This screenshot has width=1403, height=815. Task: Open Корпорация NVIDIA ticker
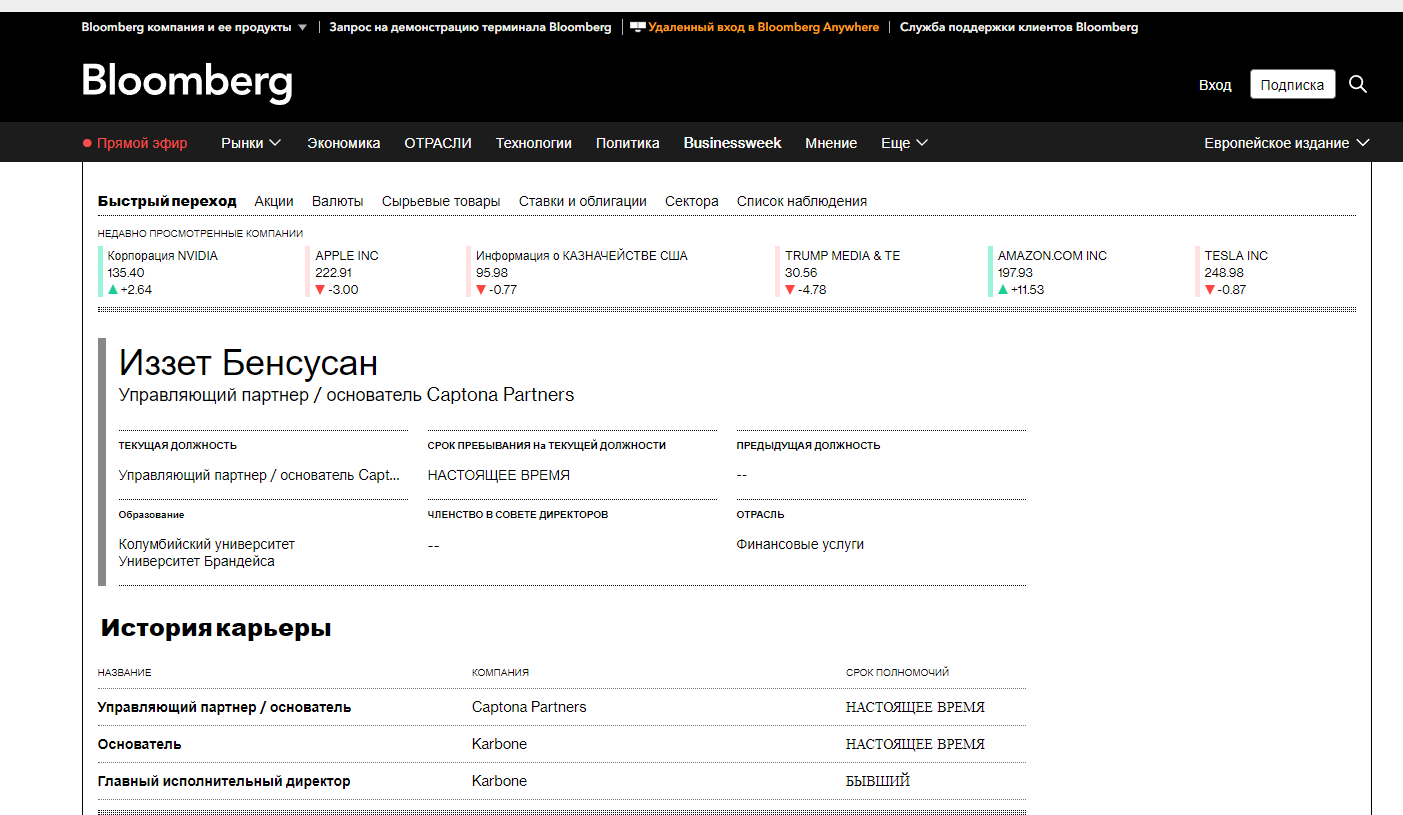163,256
